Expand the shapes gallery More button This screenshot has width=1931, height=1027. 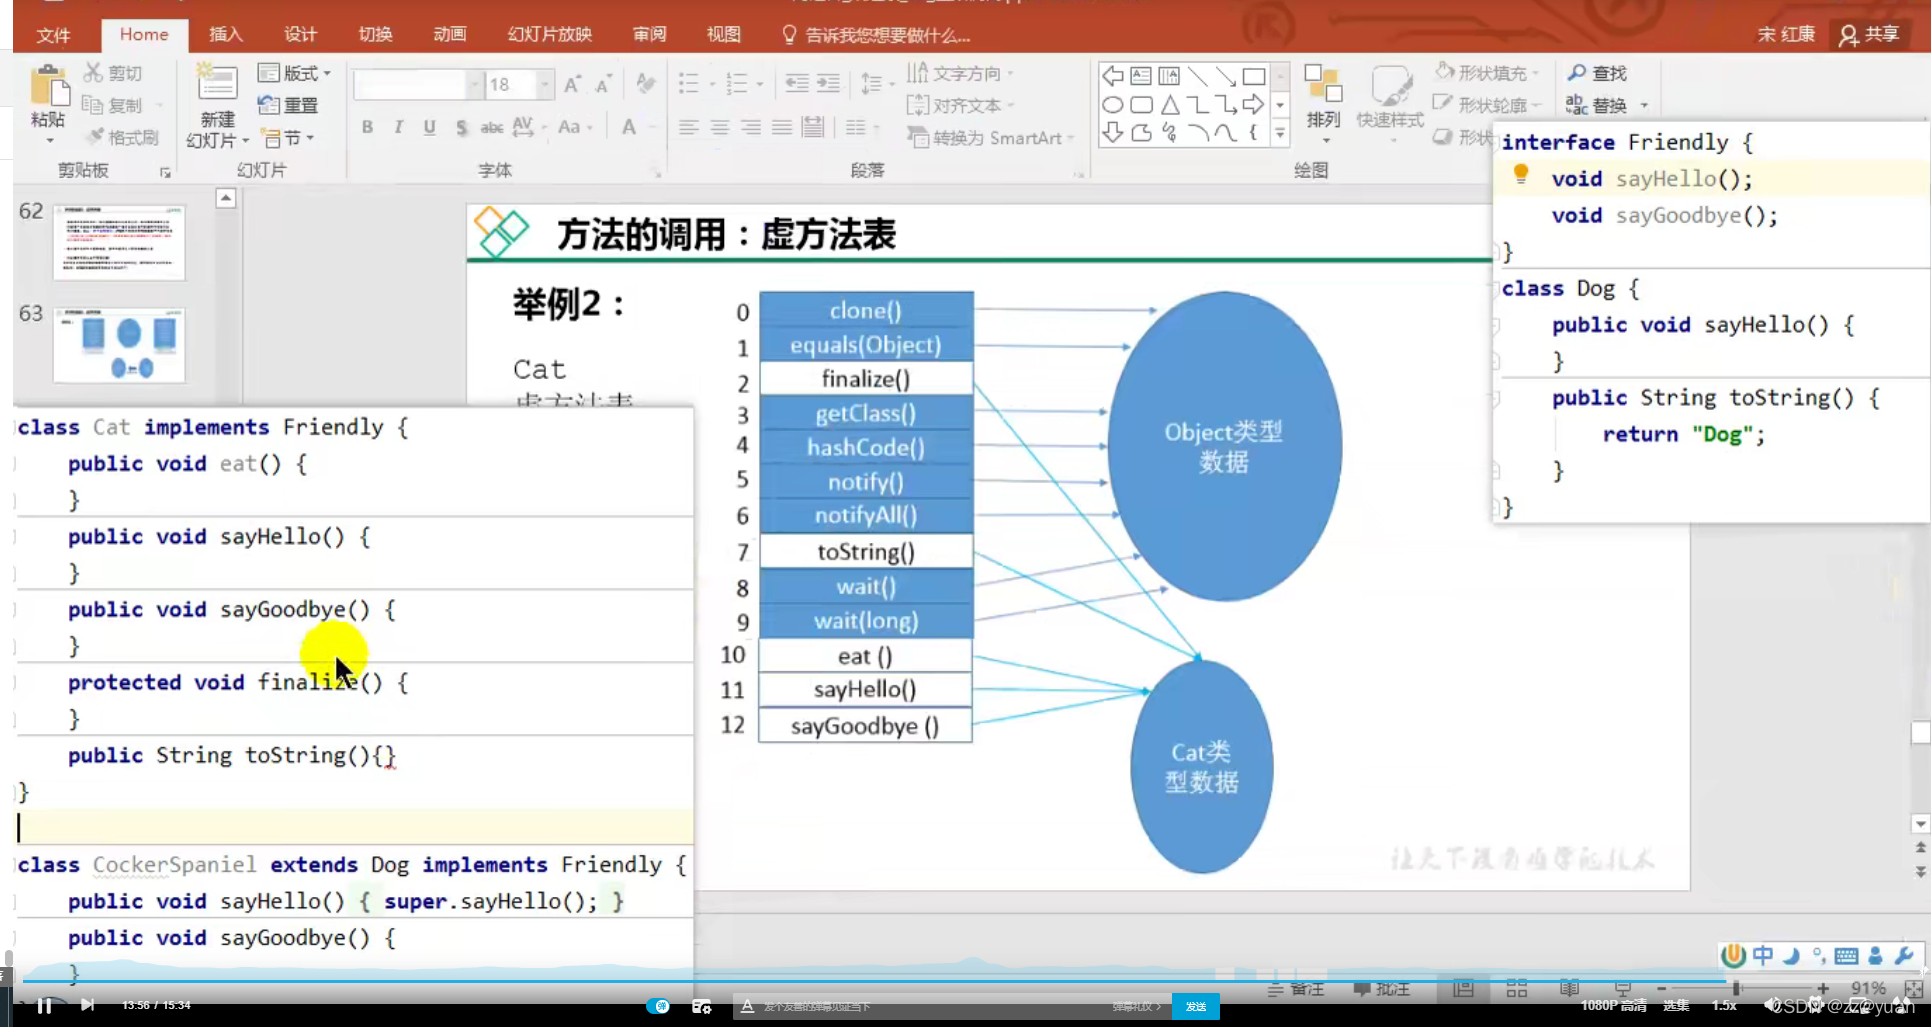pyautogui.click(x=1280, y=132)
